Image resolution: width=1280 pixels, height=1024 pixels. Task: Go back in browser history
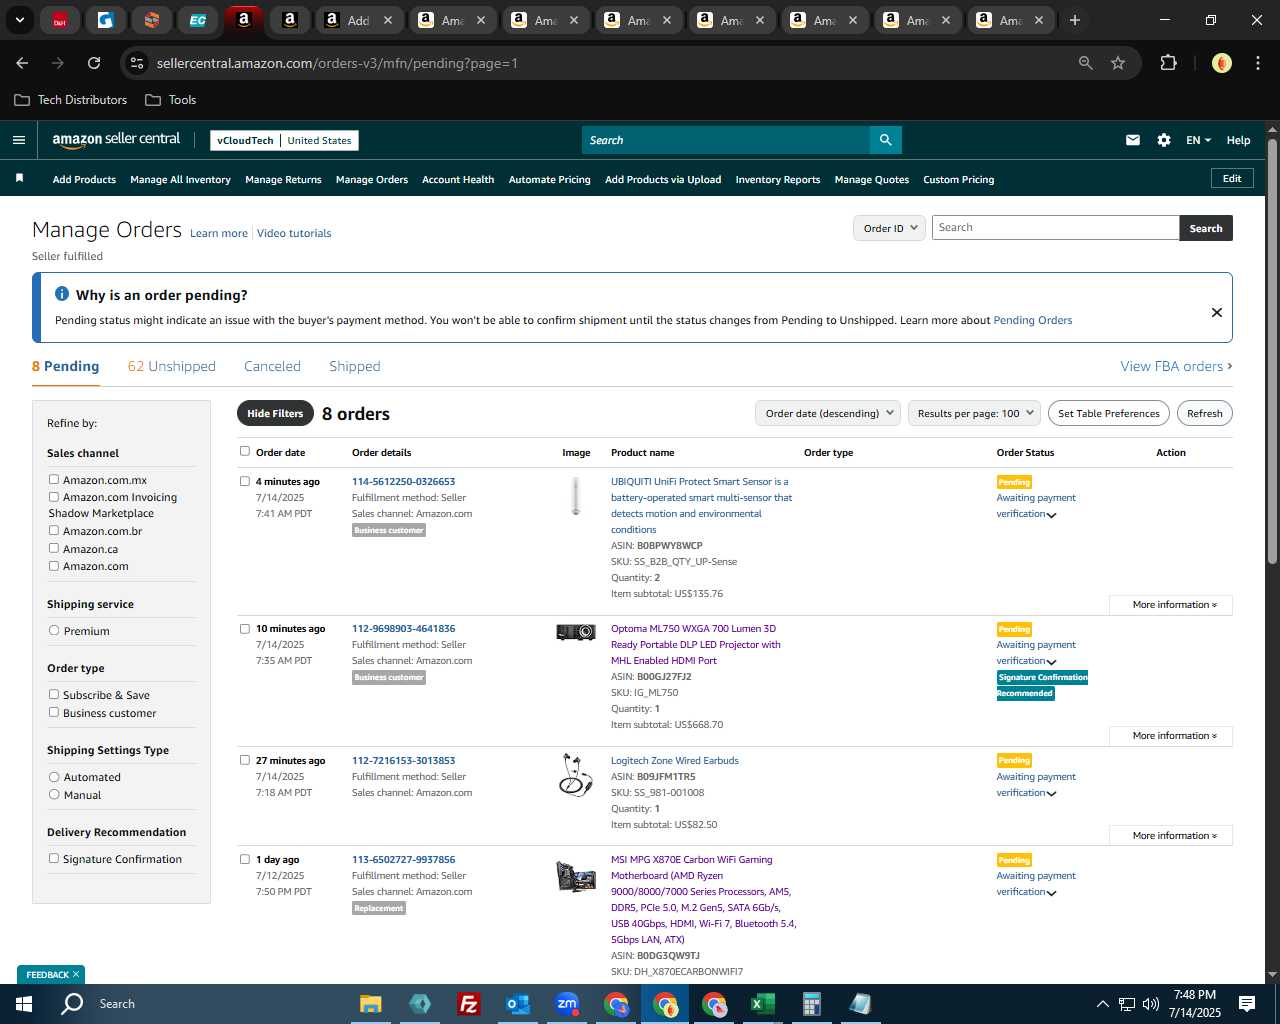[22, 63]
